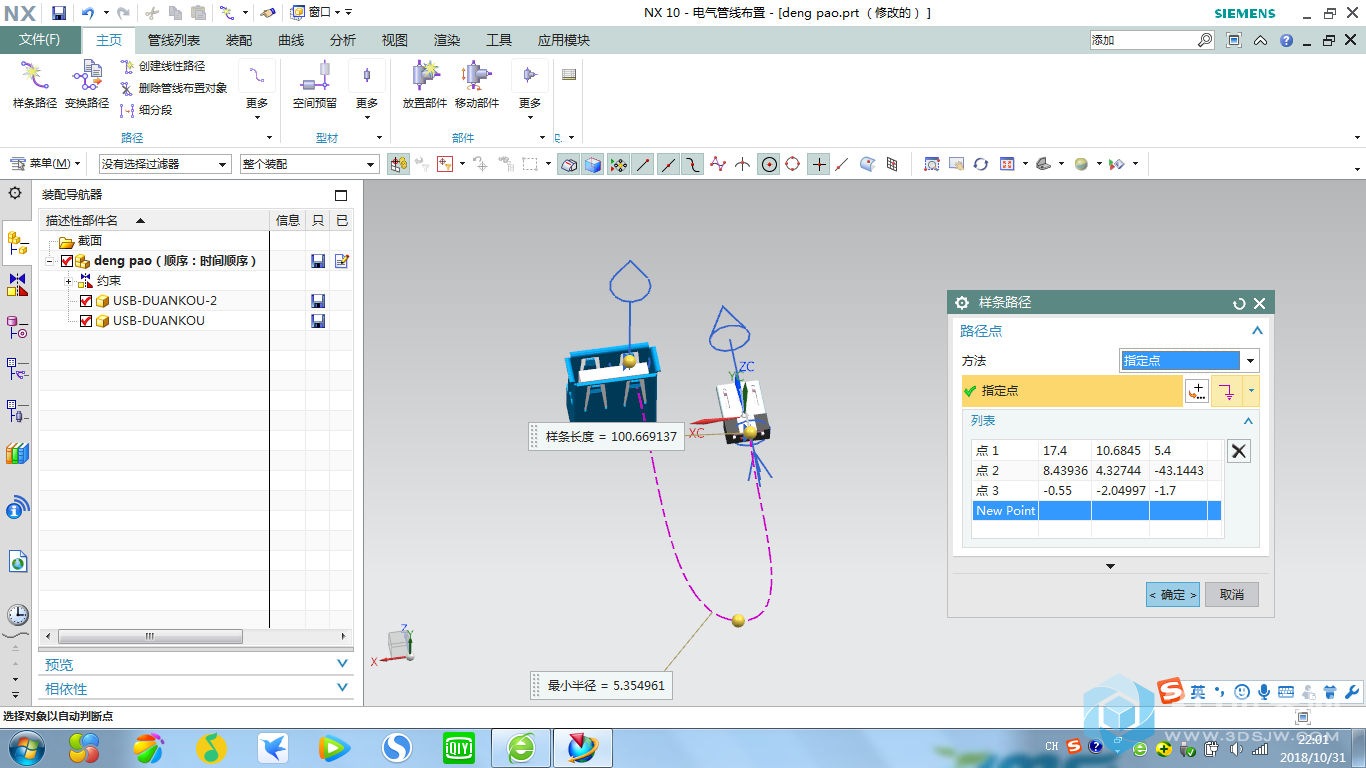Open the Internet Explorer sidebar tab icon
This screenshot has width=1366, height=768.
(17, 561)
